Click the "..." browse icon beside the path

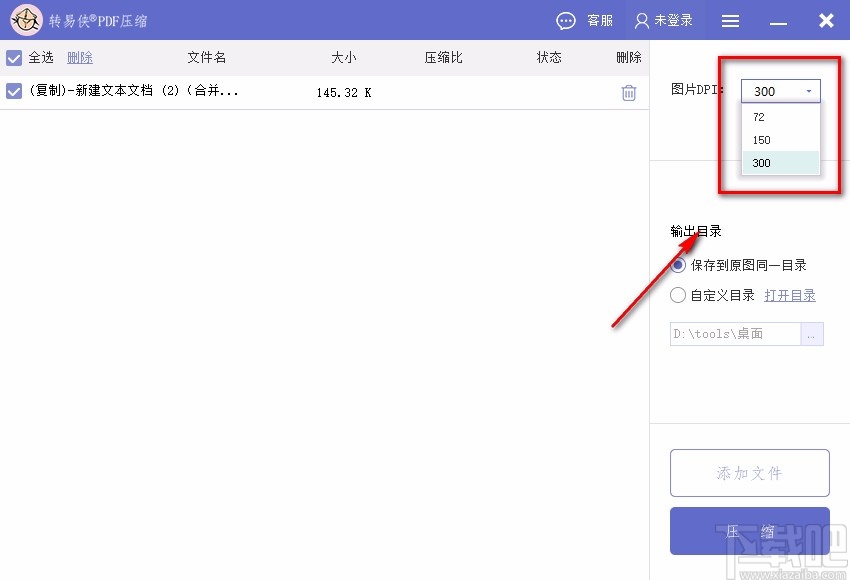point(815,334)
